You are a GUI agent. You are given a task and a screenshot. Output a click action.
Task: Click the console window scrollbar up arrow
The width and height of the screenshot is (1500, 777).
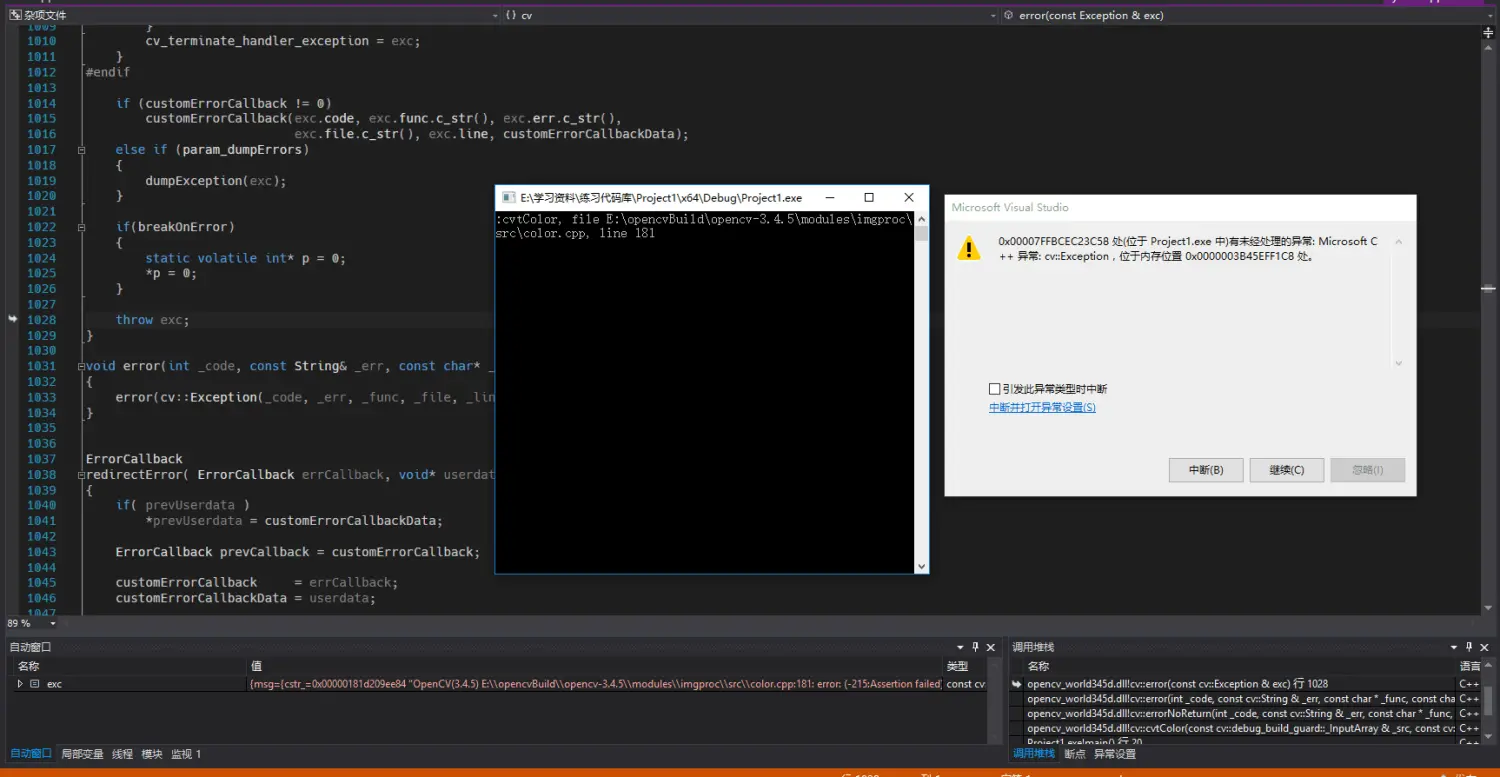tap(921, 219)
